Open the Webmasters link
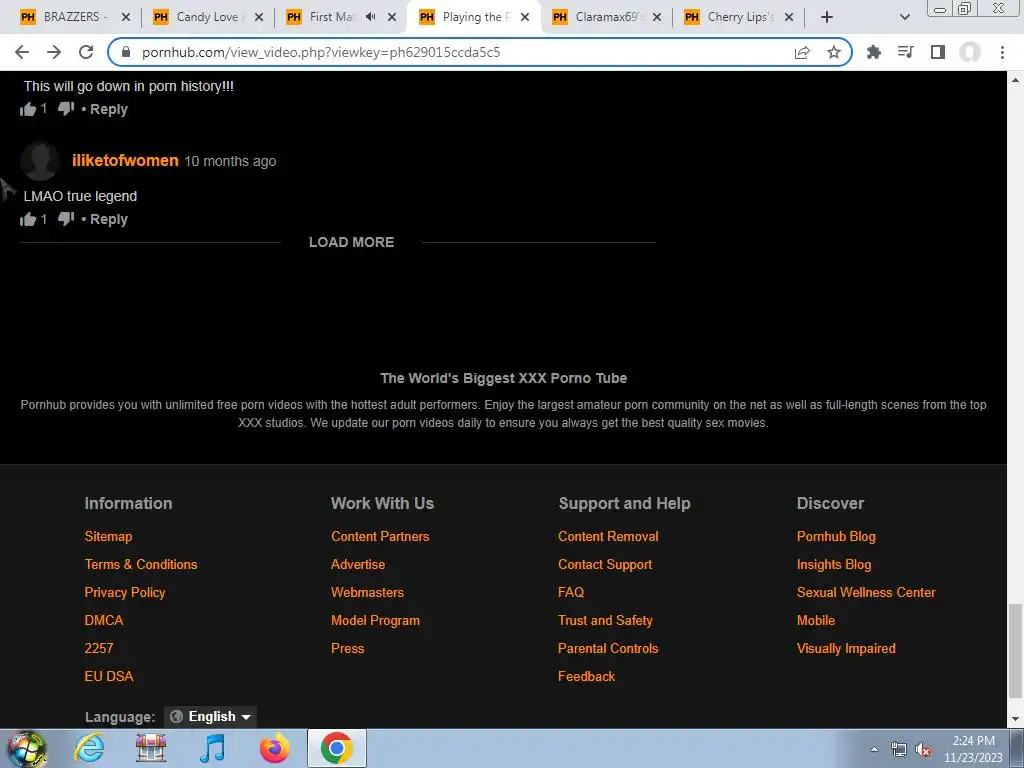 click(367, 592)
